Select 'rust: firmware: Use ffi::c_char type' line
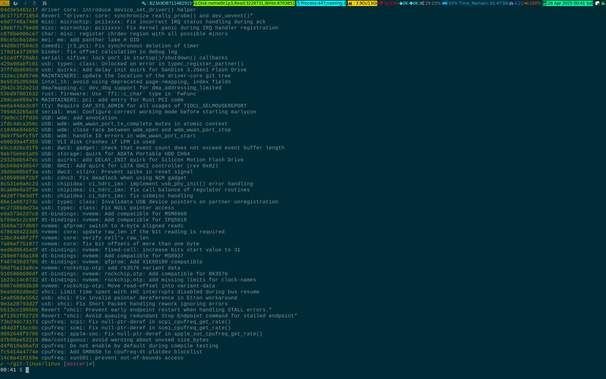 click(x=98, y=93)
